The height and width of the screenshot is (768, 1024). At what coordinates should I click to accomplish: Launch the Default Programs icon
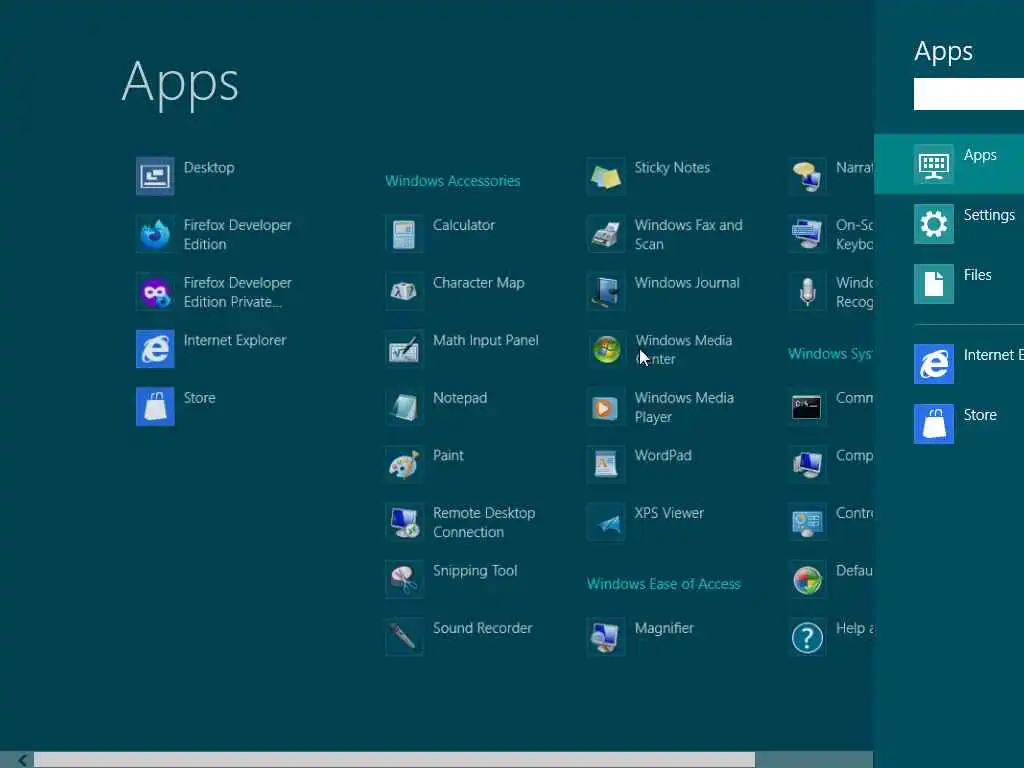coord(808,579)
